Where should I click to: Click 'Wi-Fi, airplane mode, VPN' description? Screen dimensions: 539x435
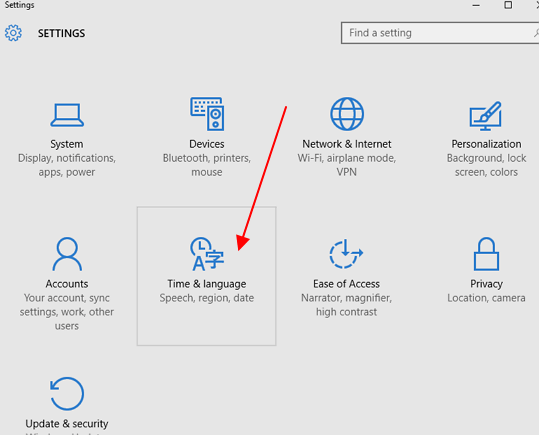tap(346, 165)
